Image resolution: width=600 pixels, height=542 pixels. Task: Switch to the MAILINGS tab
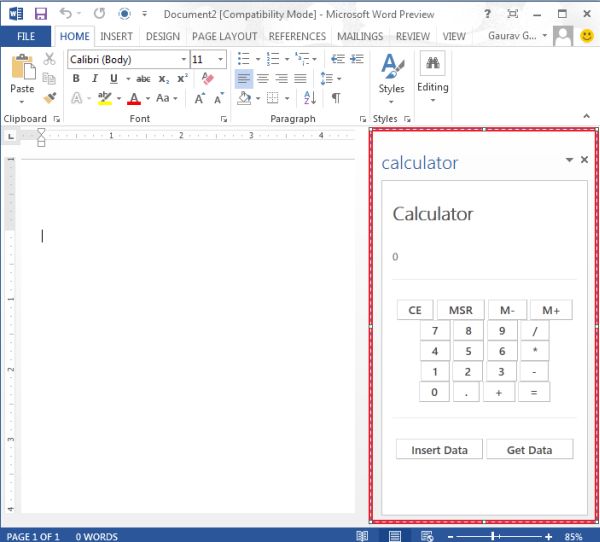tap(360, 36)
